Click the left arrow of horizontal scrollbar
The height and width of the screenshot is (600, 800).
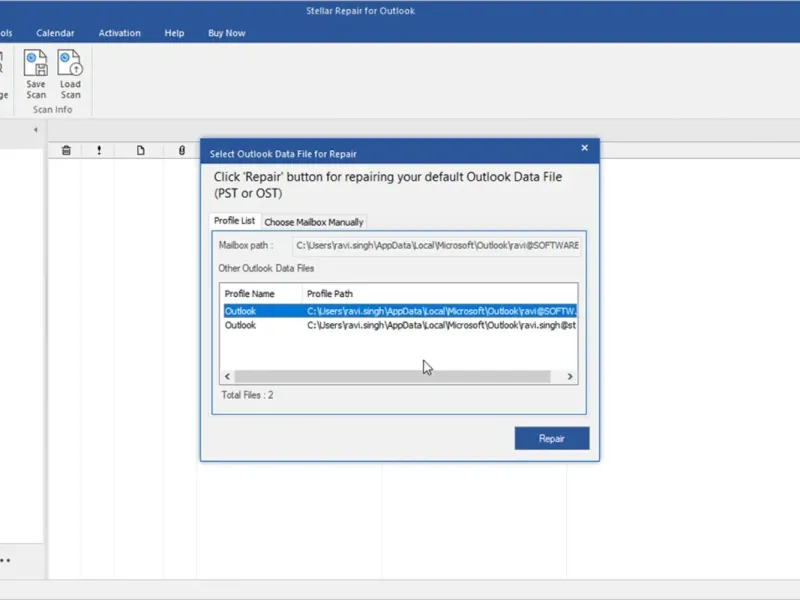[x=227, y=377]
